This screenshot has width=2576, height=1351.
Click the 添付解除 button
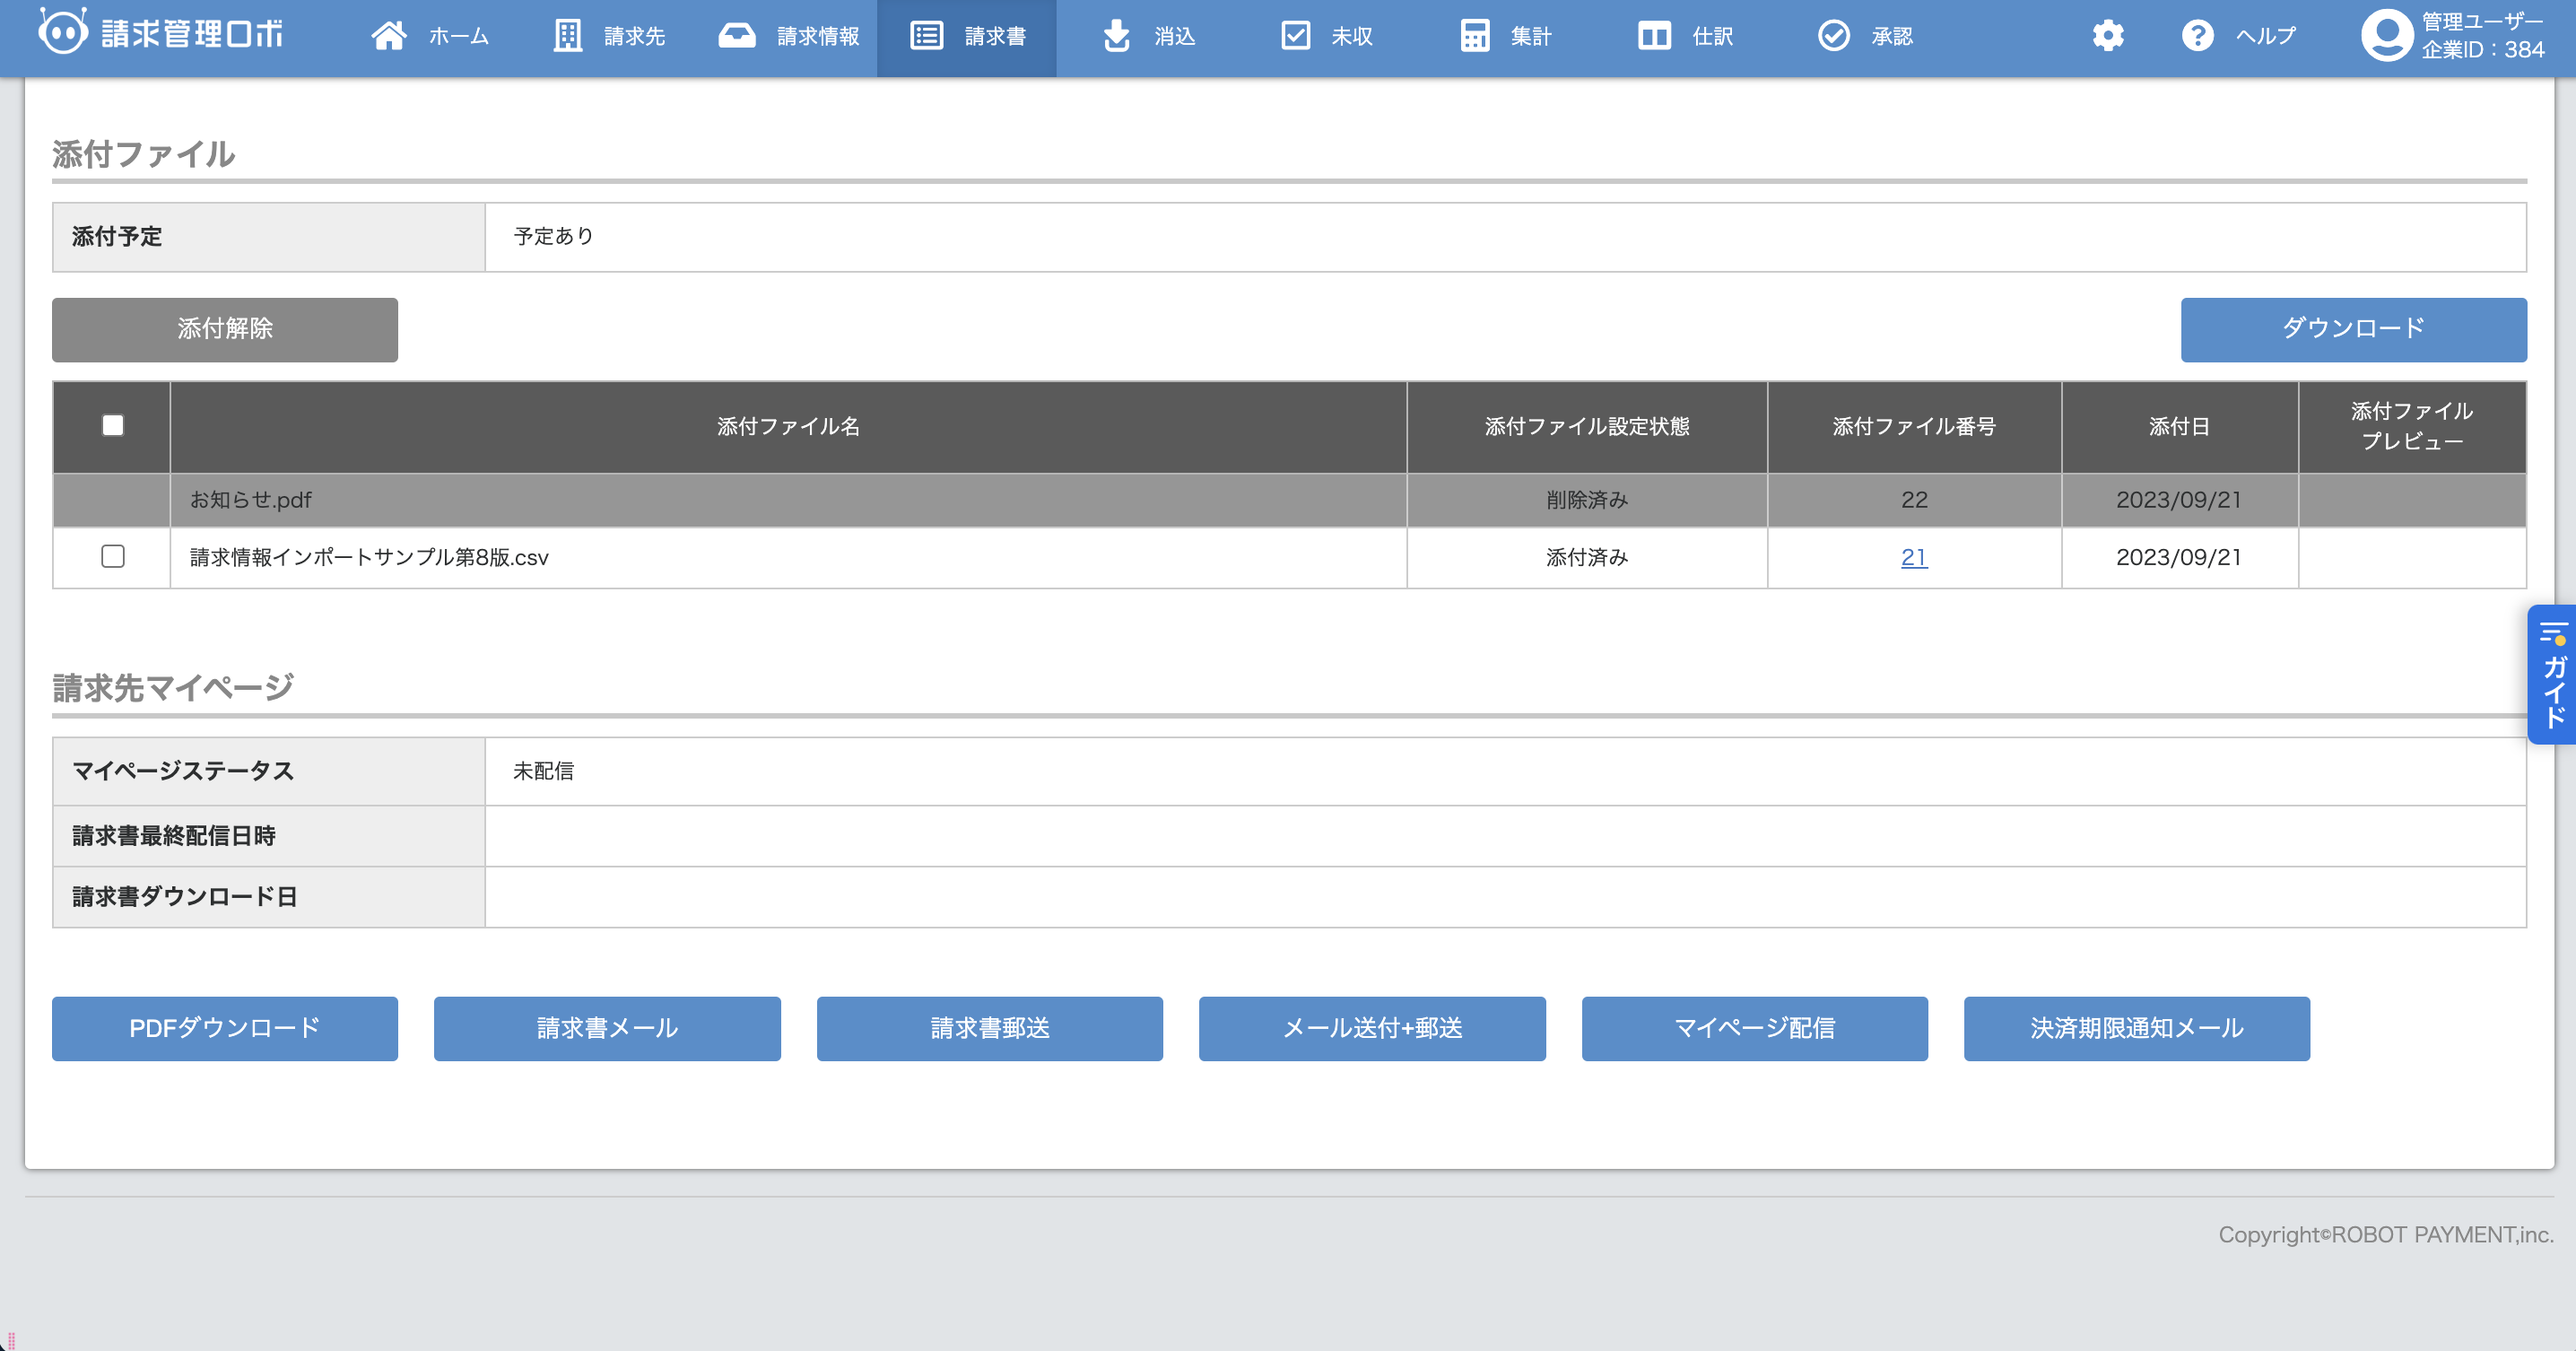coord(225,329)
